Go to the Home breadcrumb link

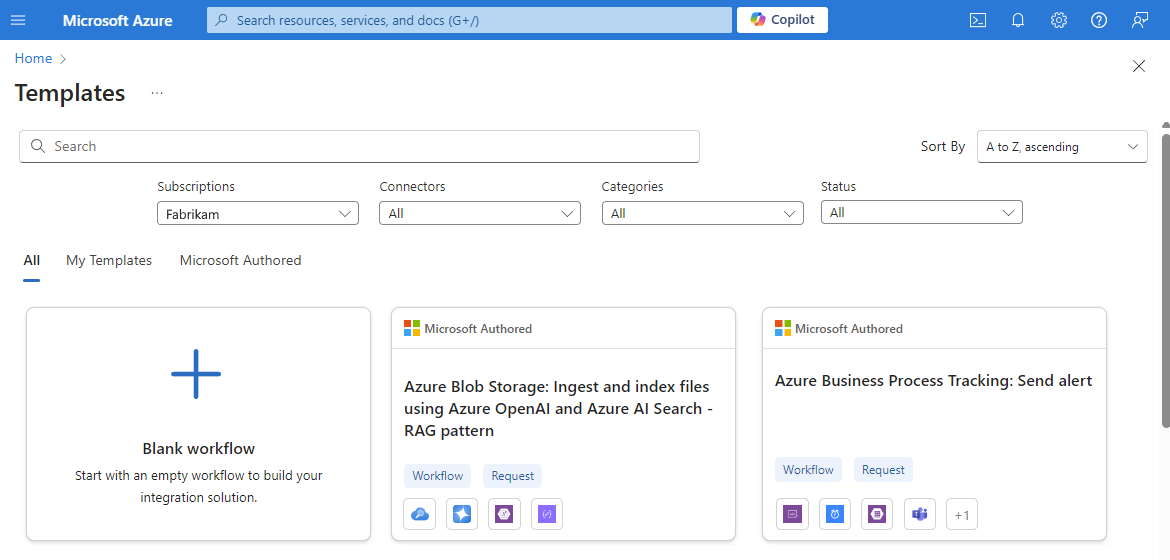[33, 59]
